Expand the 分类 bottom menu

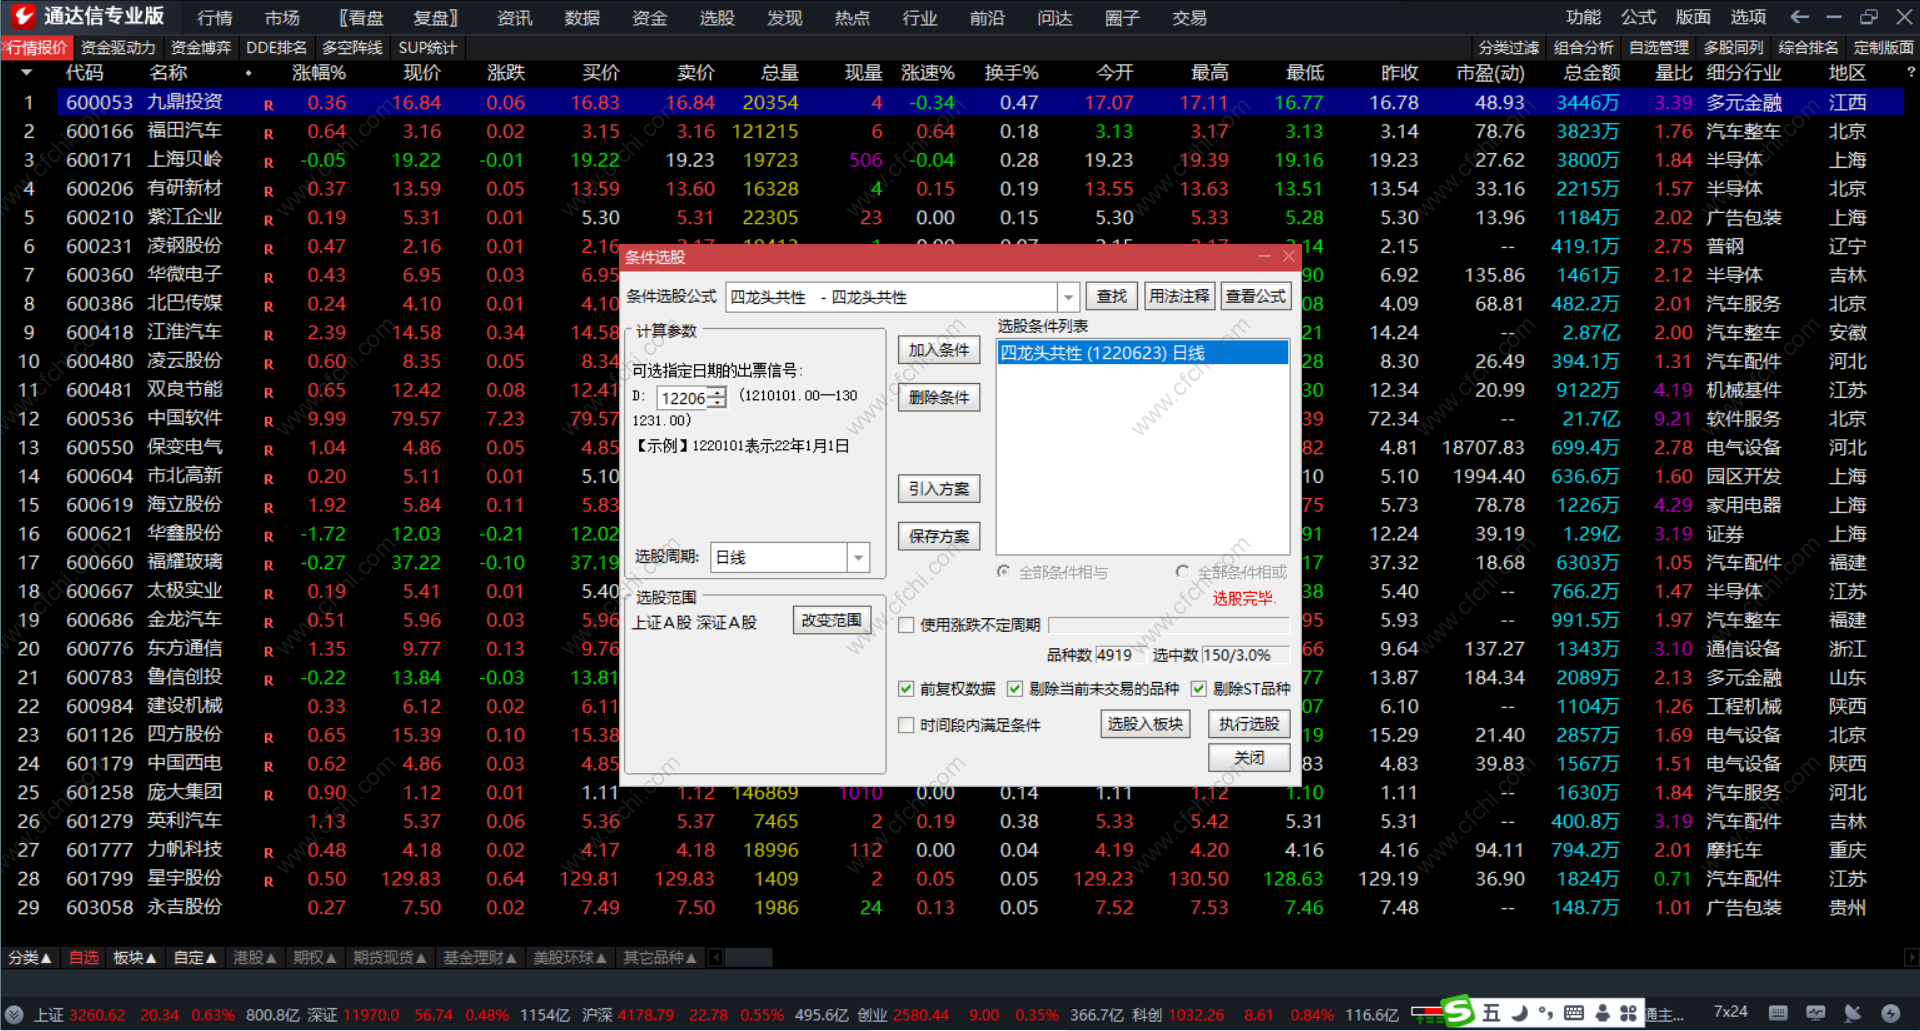(x=29, y=958)
